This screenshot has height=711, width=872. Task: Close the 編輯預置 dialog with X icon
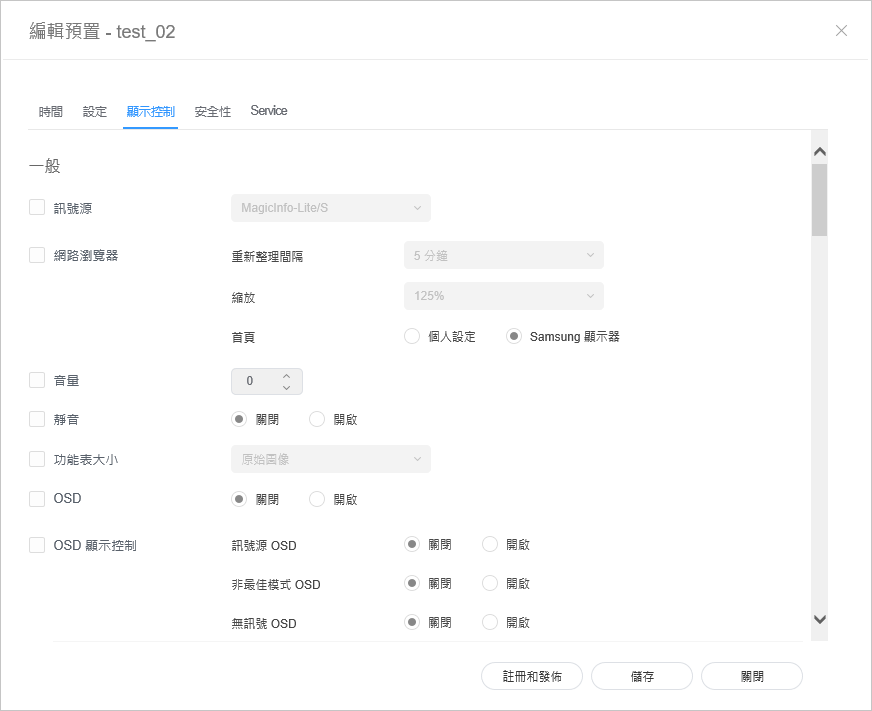(841, 31)
